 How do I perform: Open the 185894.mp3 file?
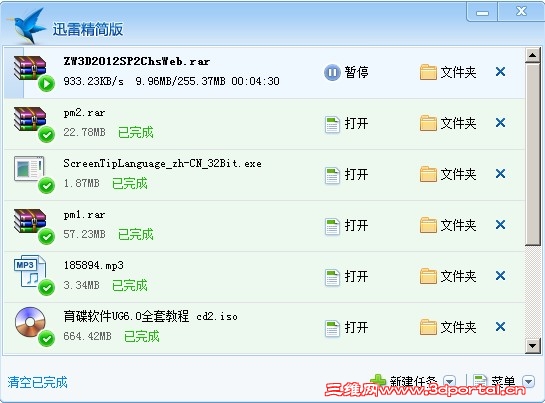(x=347, y=277)
